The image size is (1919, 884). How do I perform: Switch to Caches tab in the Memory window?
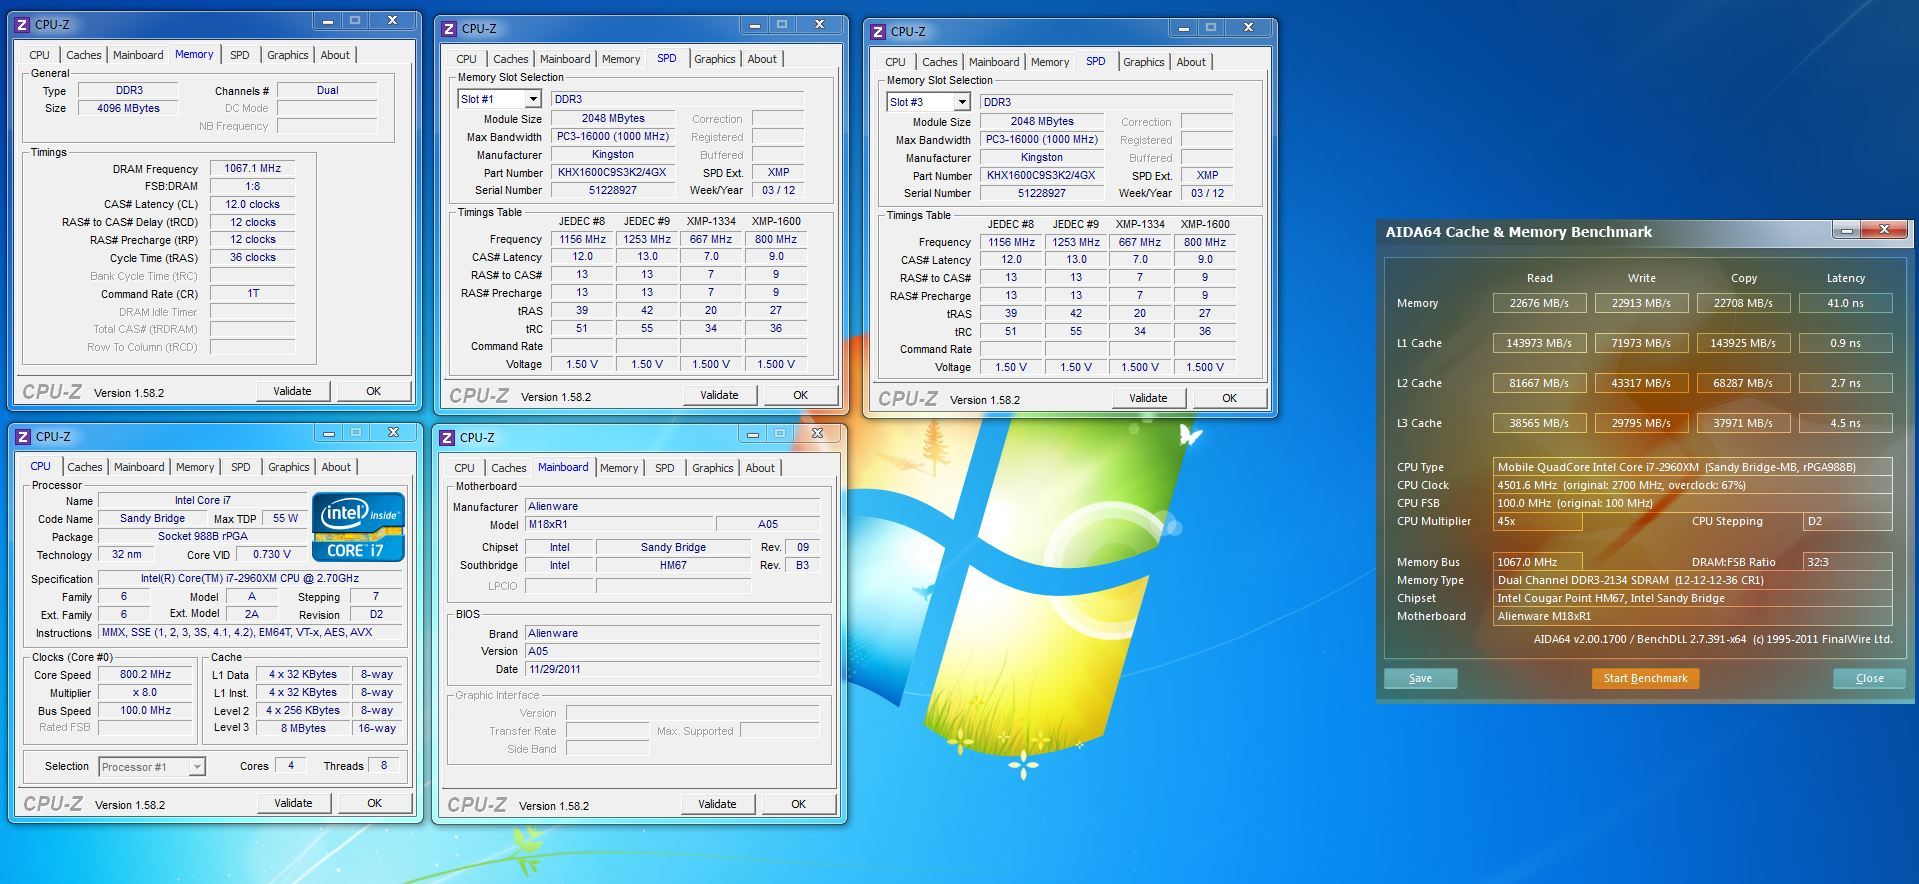pyautogui.click(x=83, y=55)
